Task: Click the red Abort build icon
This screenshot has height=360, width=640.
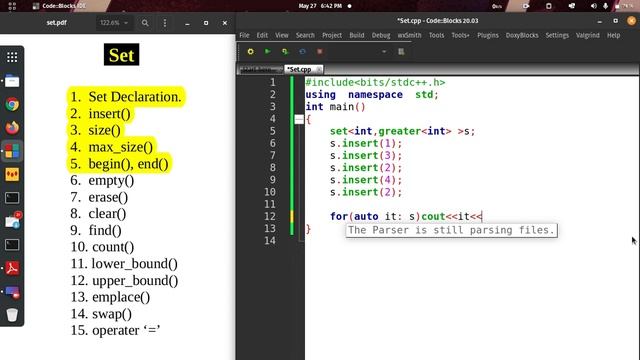Action: tap(320, 51)
